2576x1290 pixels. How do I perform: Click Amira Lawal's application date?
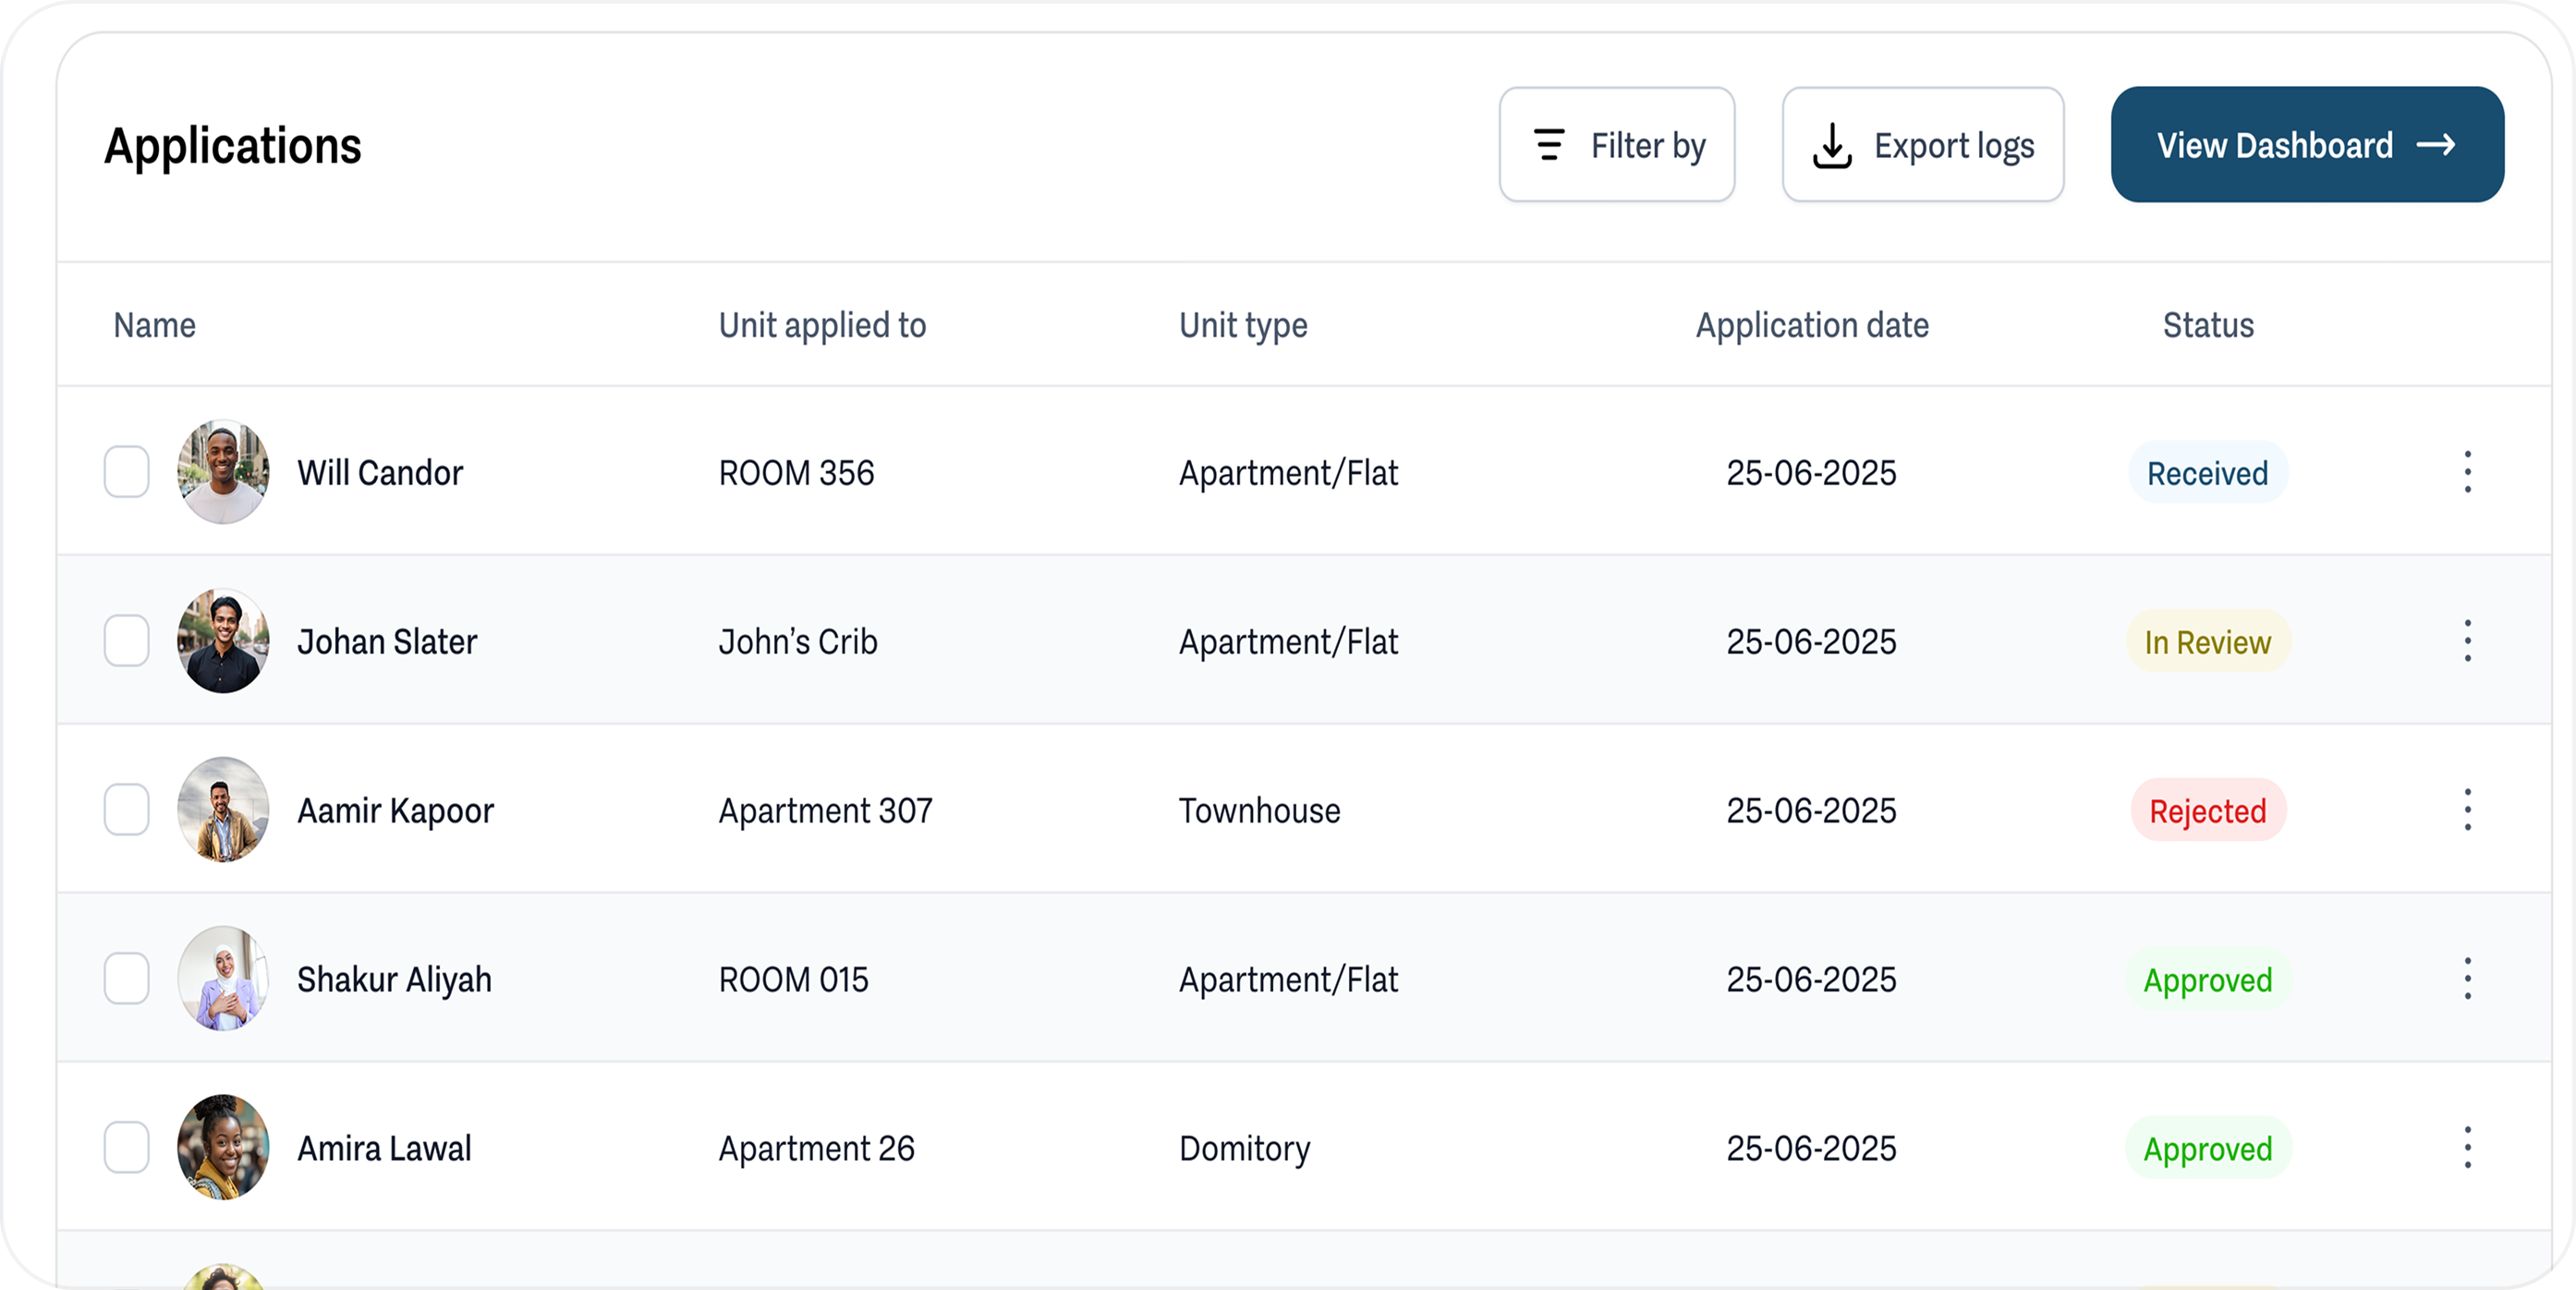coord(1811,1149)
